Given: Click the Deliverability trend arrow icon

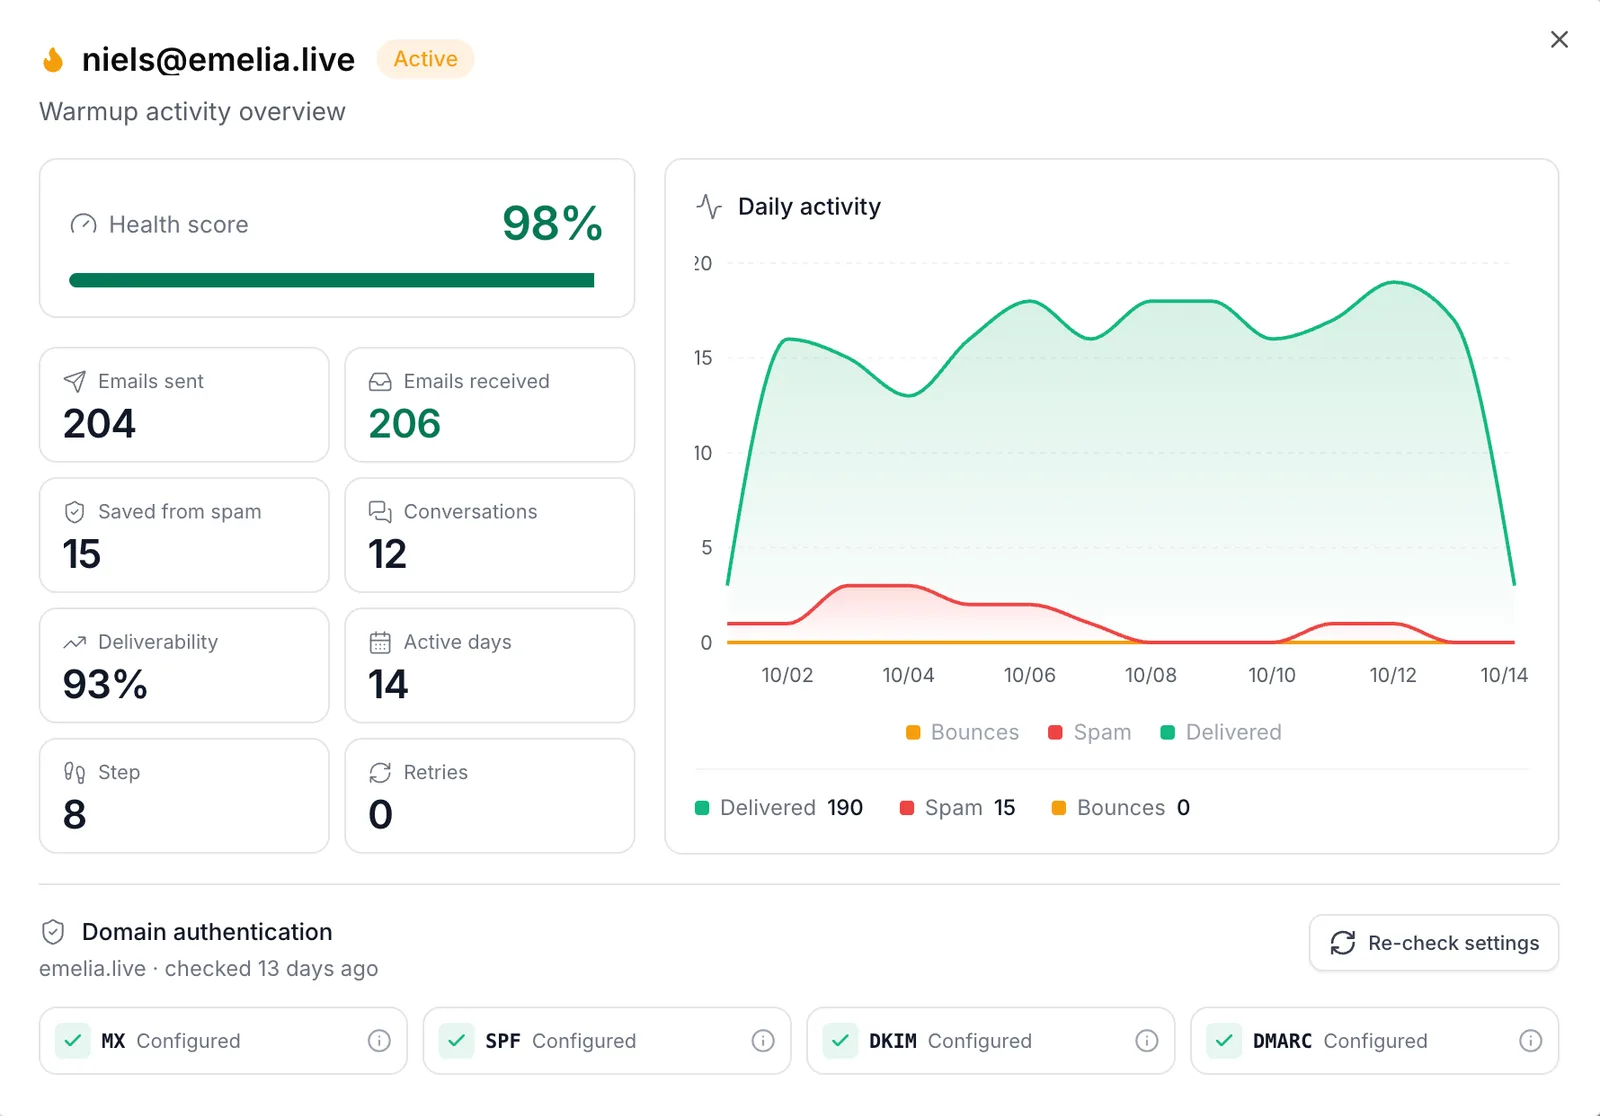Looking at the screenshot, I should coord(75,642).
